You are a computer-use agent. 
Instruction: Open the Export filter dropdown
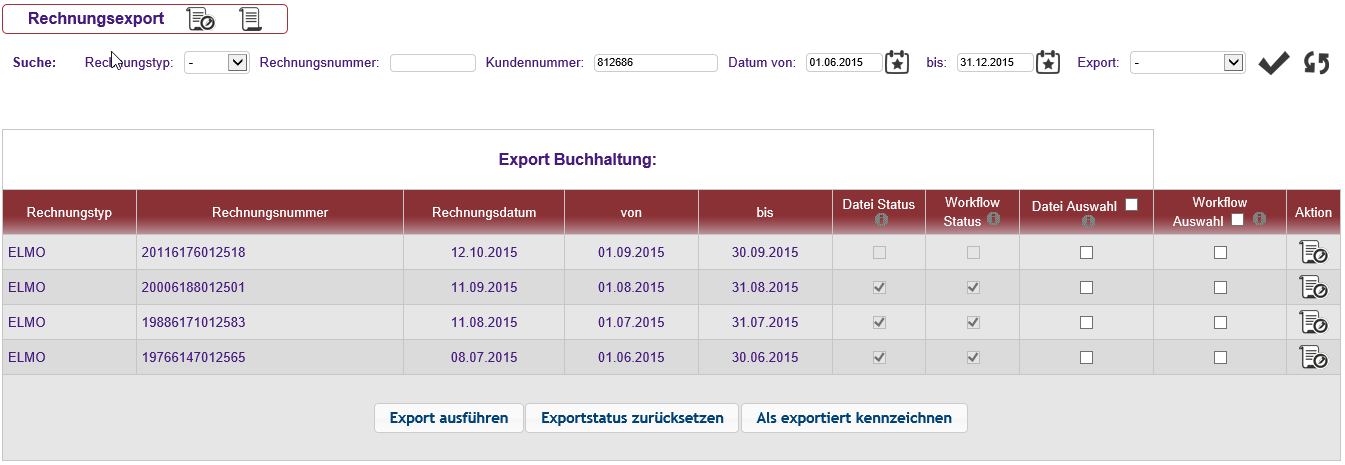pyautogui.click(x=1187, y=63)
